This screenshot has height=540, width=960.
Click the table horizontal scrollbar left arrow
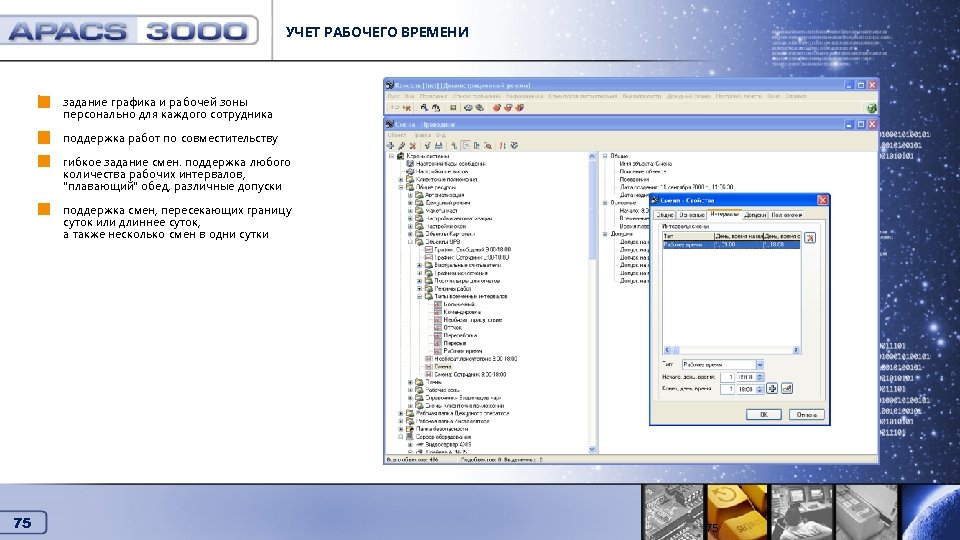point(667,350)
